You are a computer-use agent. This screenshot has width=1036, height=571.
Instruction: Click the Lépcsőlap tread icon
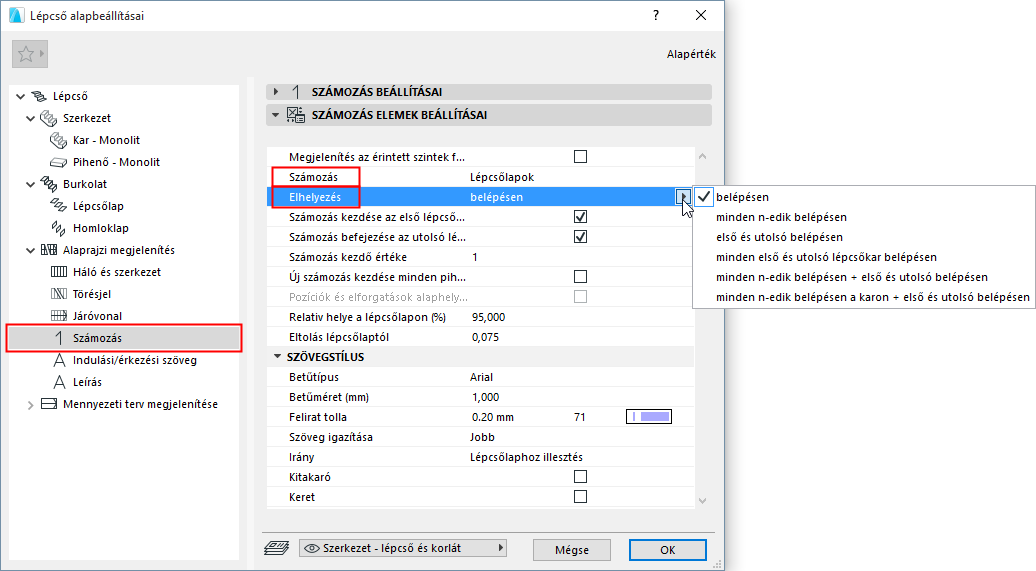click(59, 206)
